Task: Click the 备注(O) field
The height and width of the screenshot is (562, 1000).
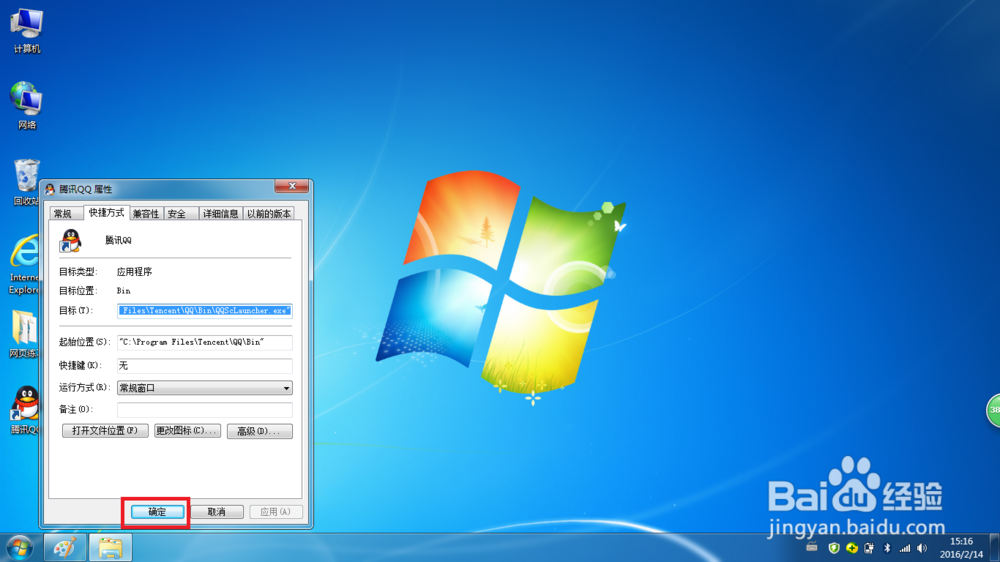Action: (x=205, y=410)
